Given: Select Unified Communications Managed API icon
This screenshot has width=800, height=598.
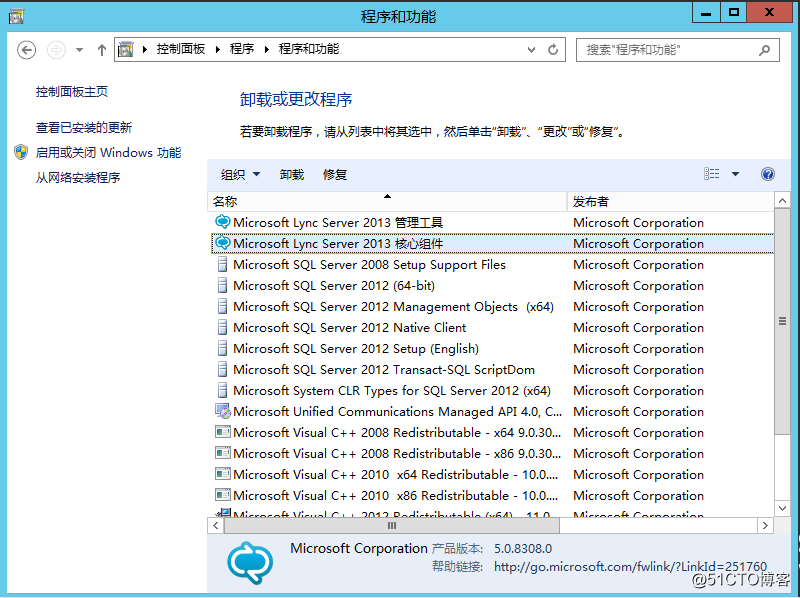Looking at the screenshot, I should [223, 411].
